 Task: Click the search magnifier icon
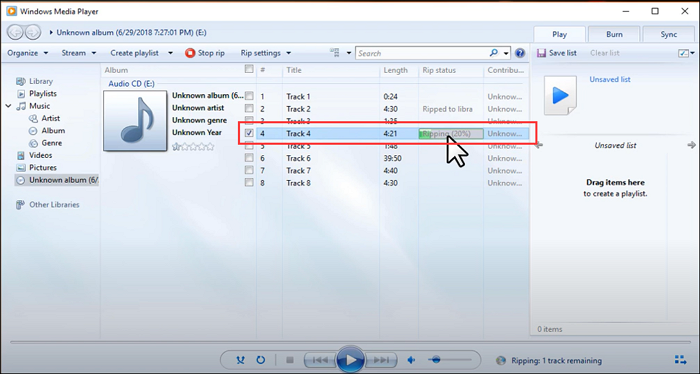494,53
